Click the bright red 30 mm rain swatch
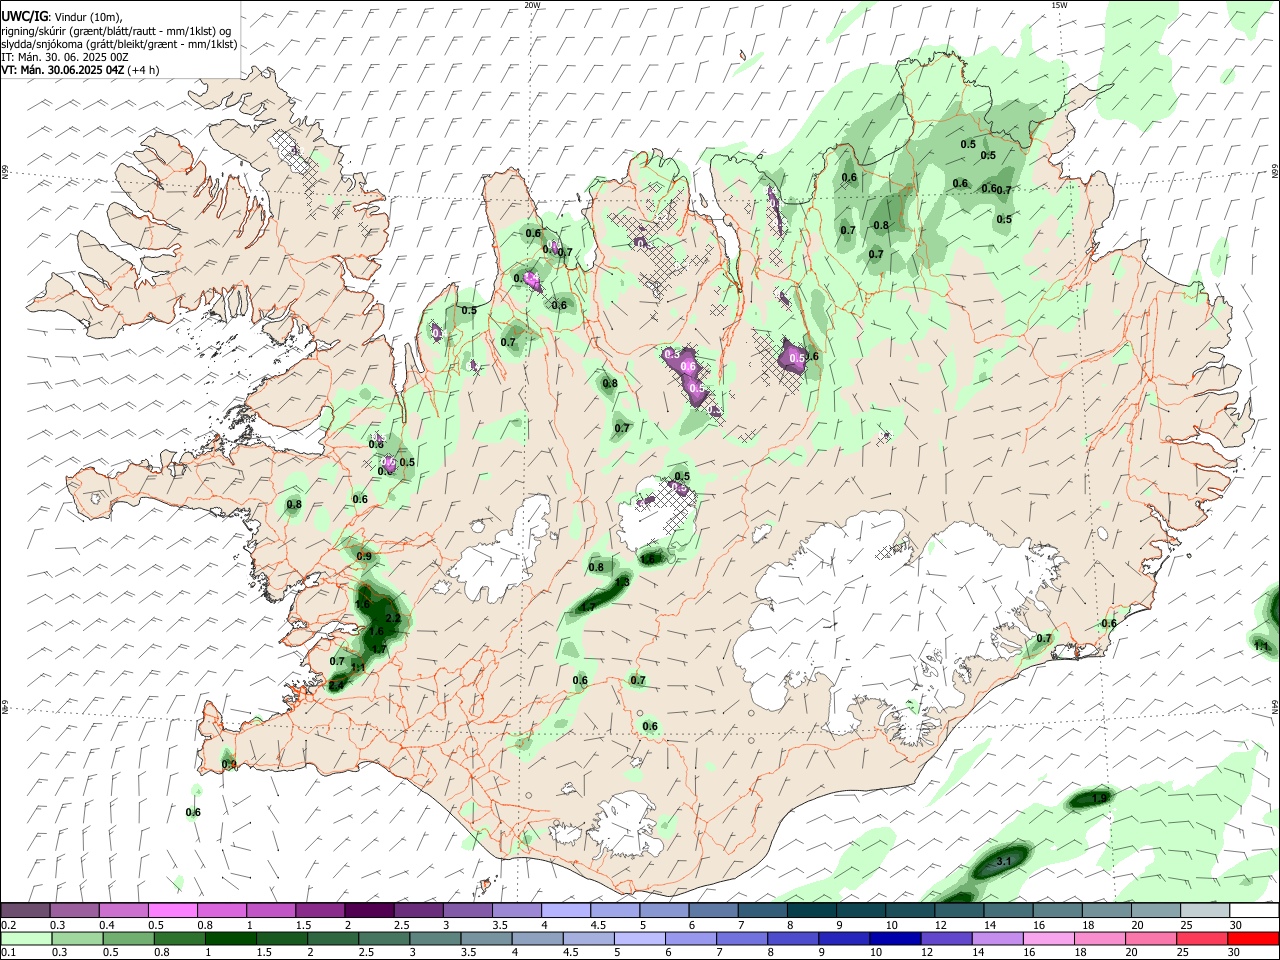This screenshot has height=960, width=1280. (1254, 938)
